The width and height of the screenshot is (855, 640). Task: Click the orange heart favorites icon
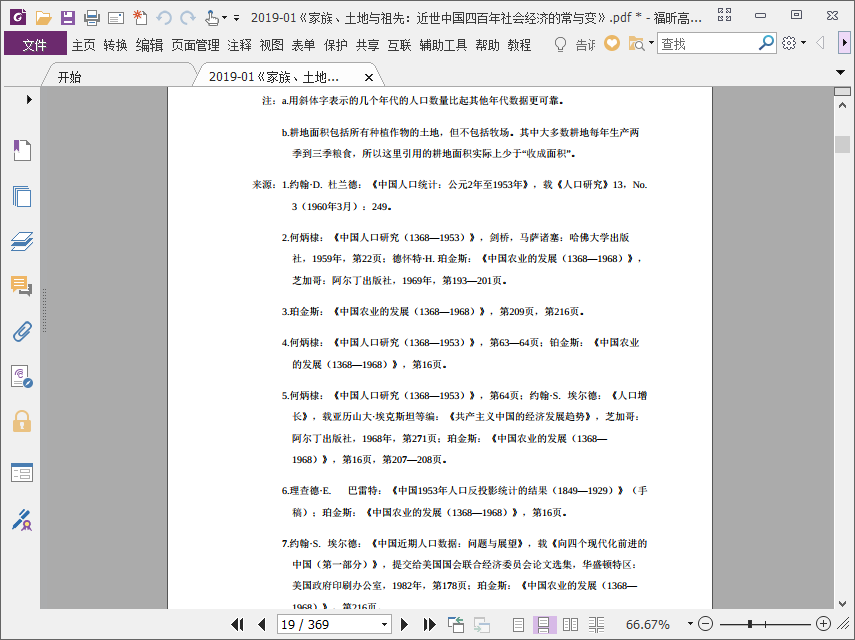[612, 43]
